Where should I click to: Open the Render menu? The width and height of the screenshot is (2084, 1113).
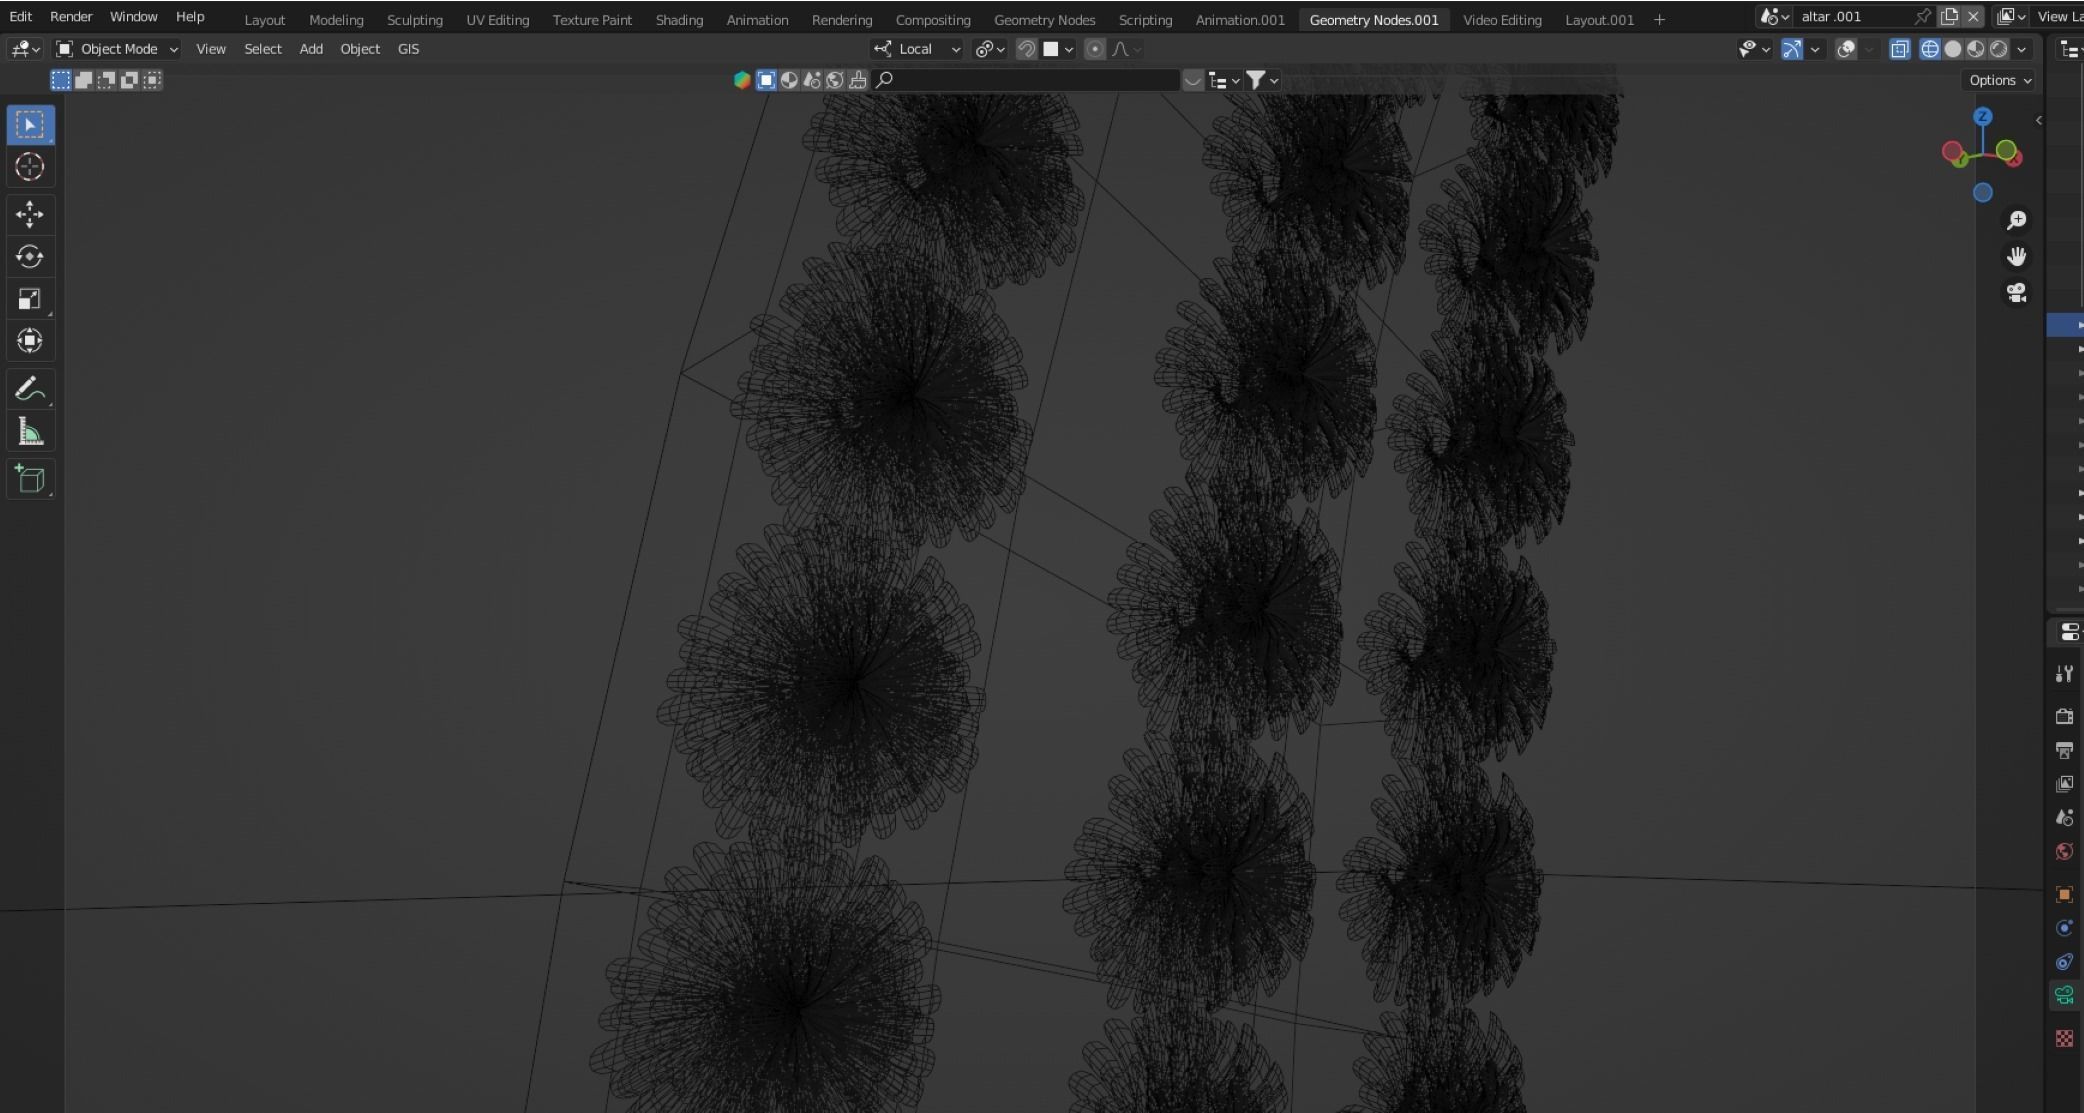click(x=71, y=17)
